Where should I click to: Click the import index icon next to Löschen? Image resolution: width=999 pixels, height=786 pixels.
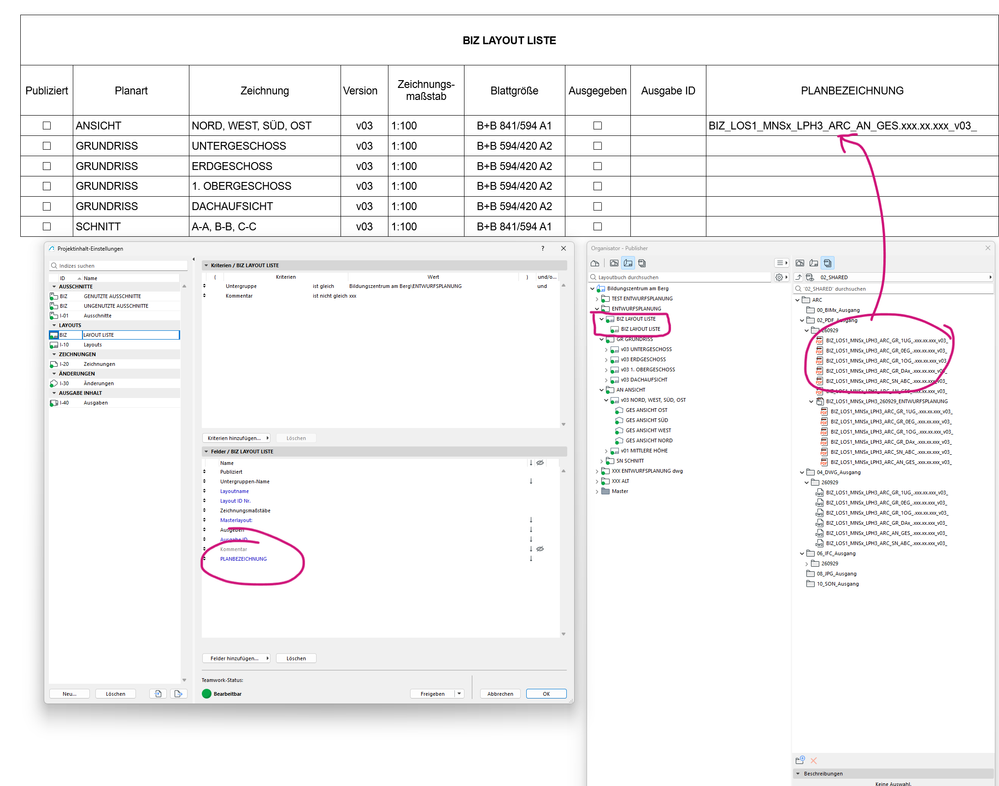pyautogui.click(x=158, y=694)
